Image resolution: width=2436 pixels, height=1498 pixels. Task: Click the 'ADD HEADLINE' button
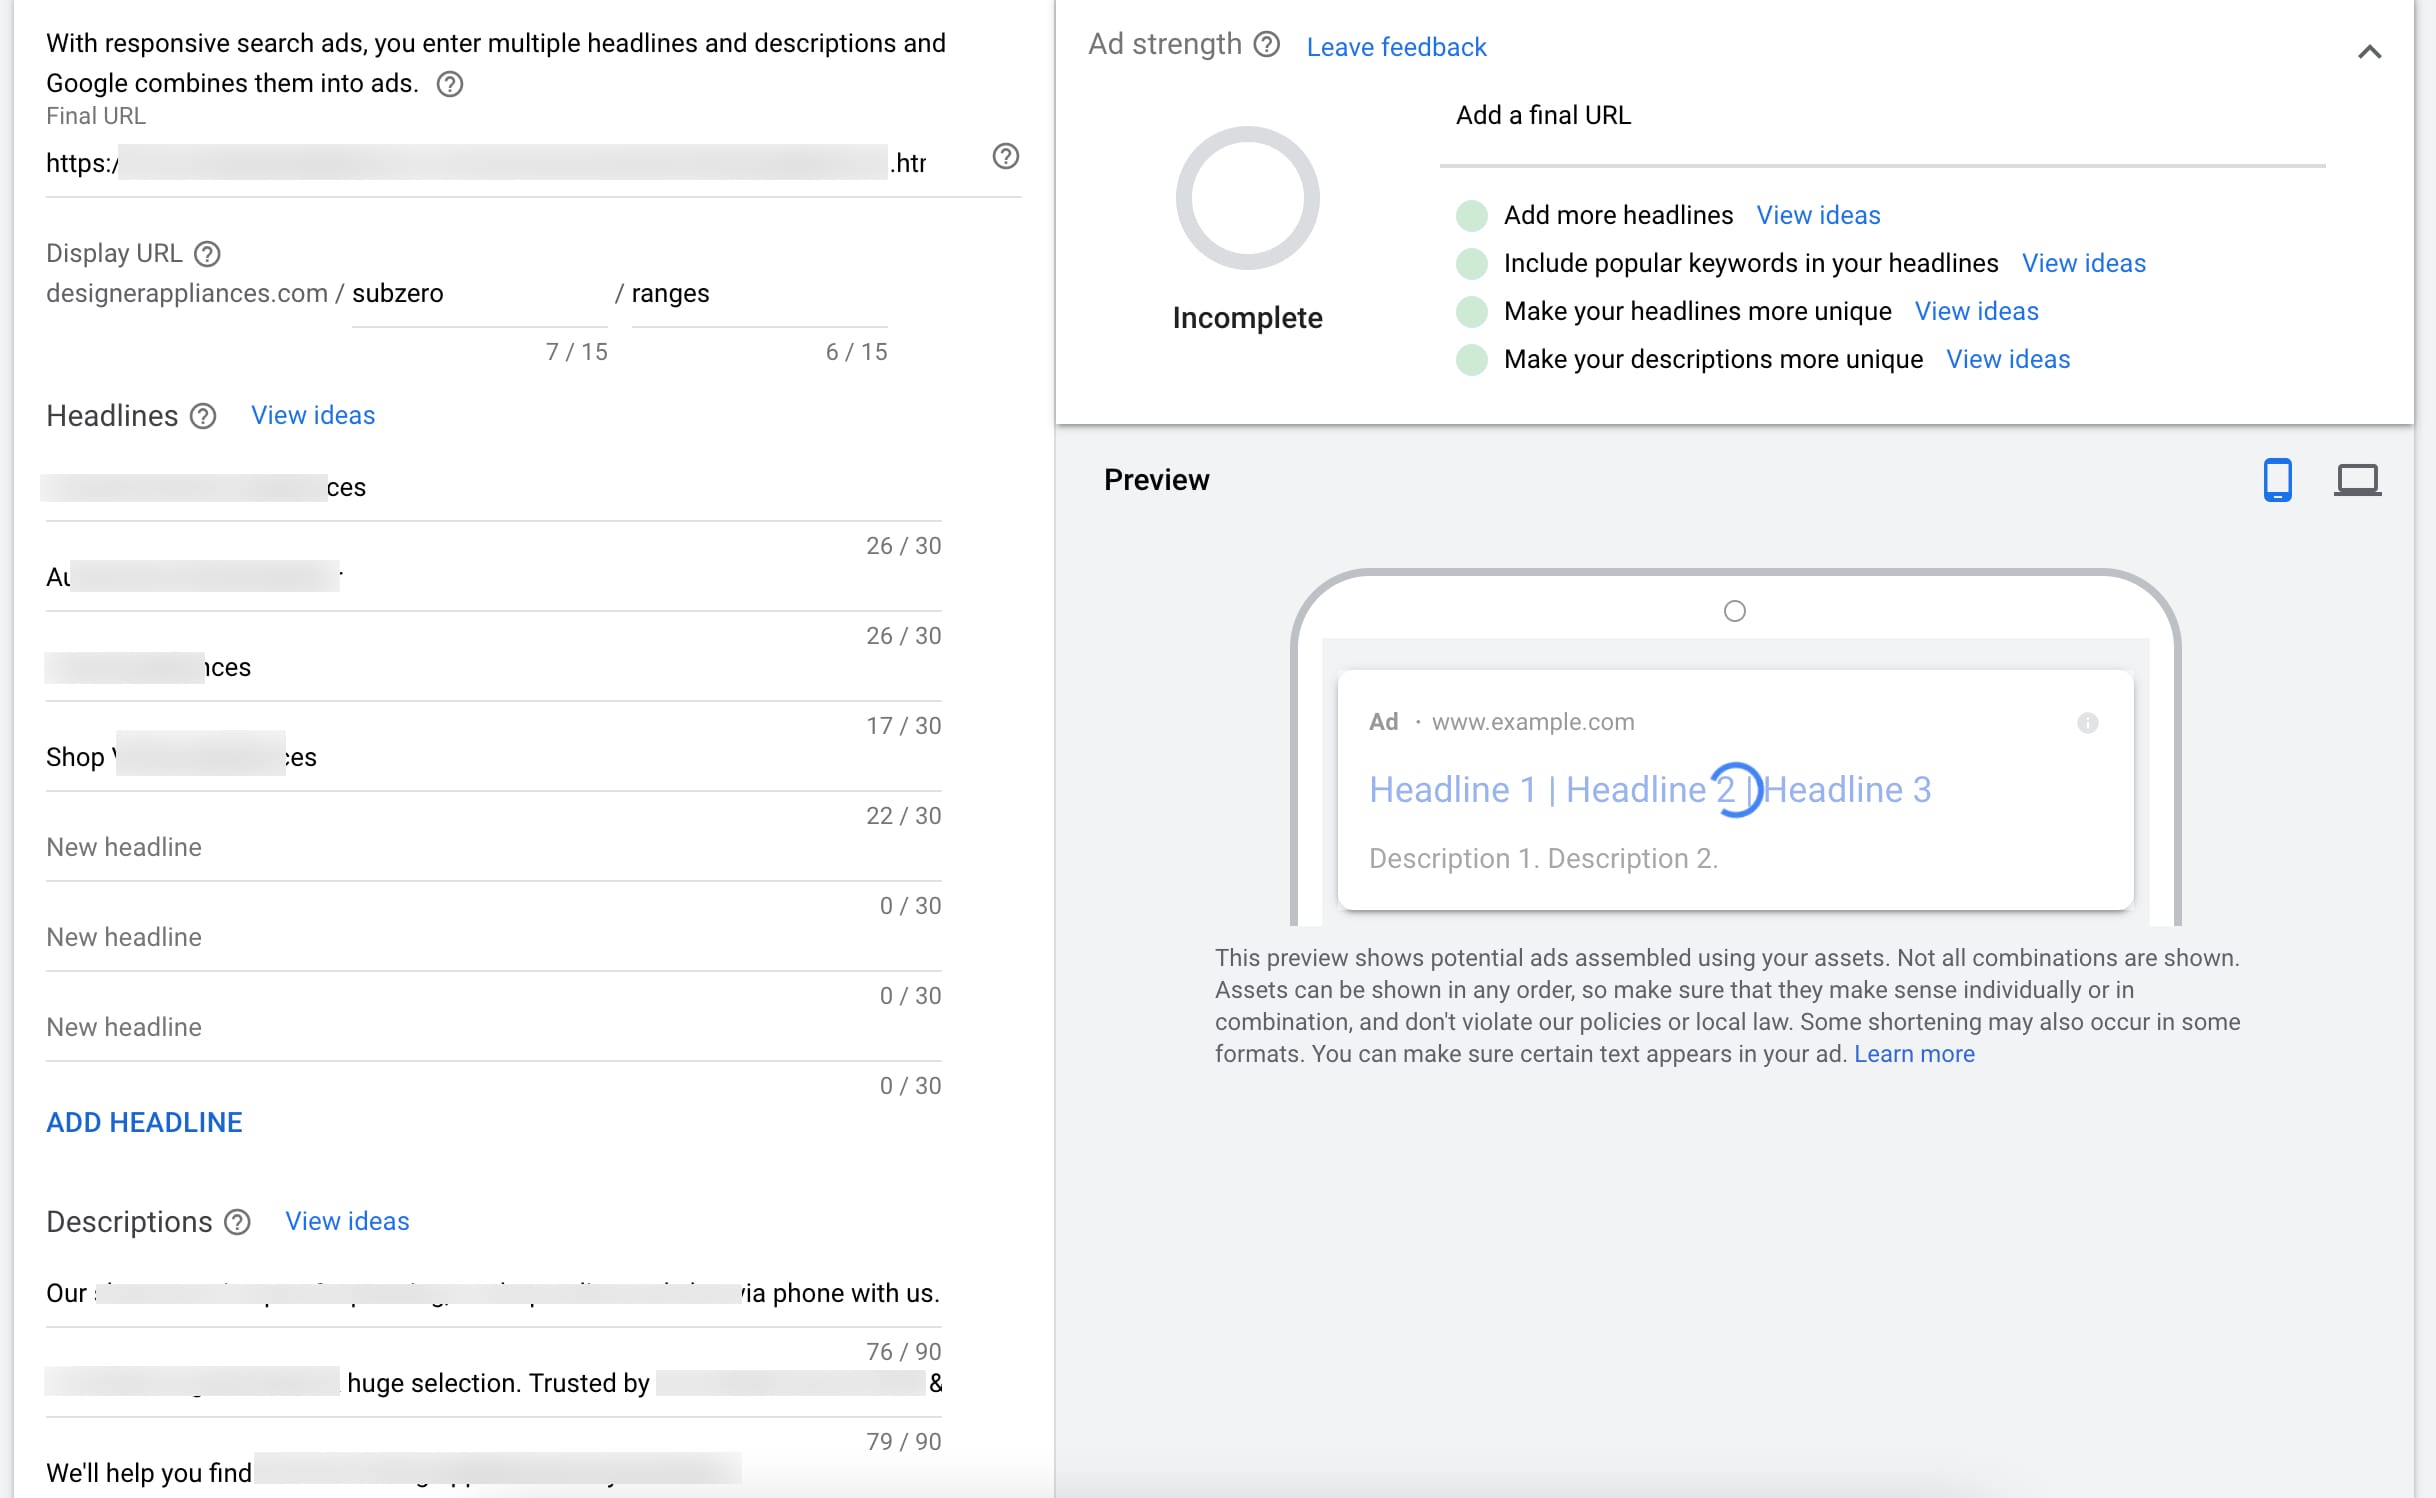point(143,1122)
